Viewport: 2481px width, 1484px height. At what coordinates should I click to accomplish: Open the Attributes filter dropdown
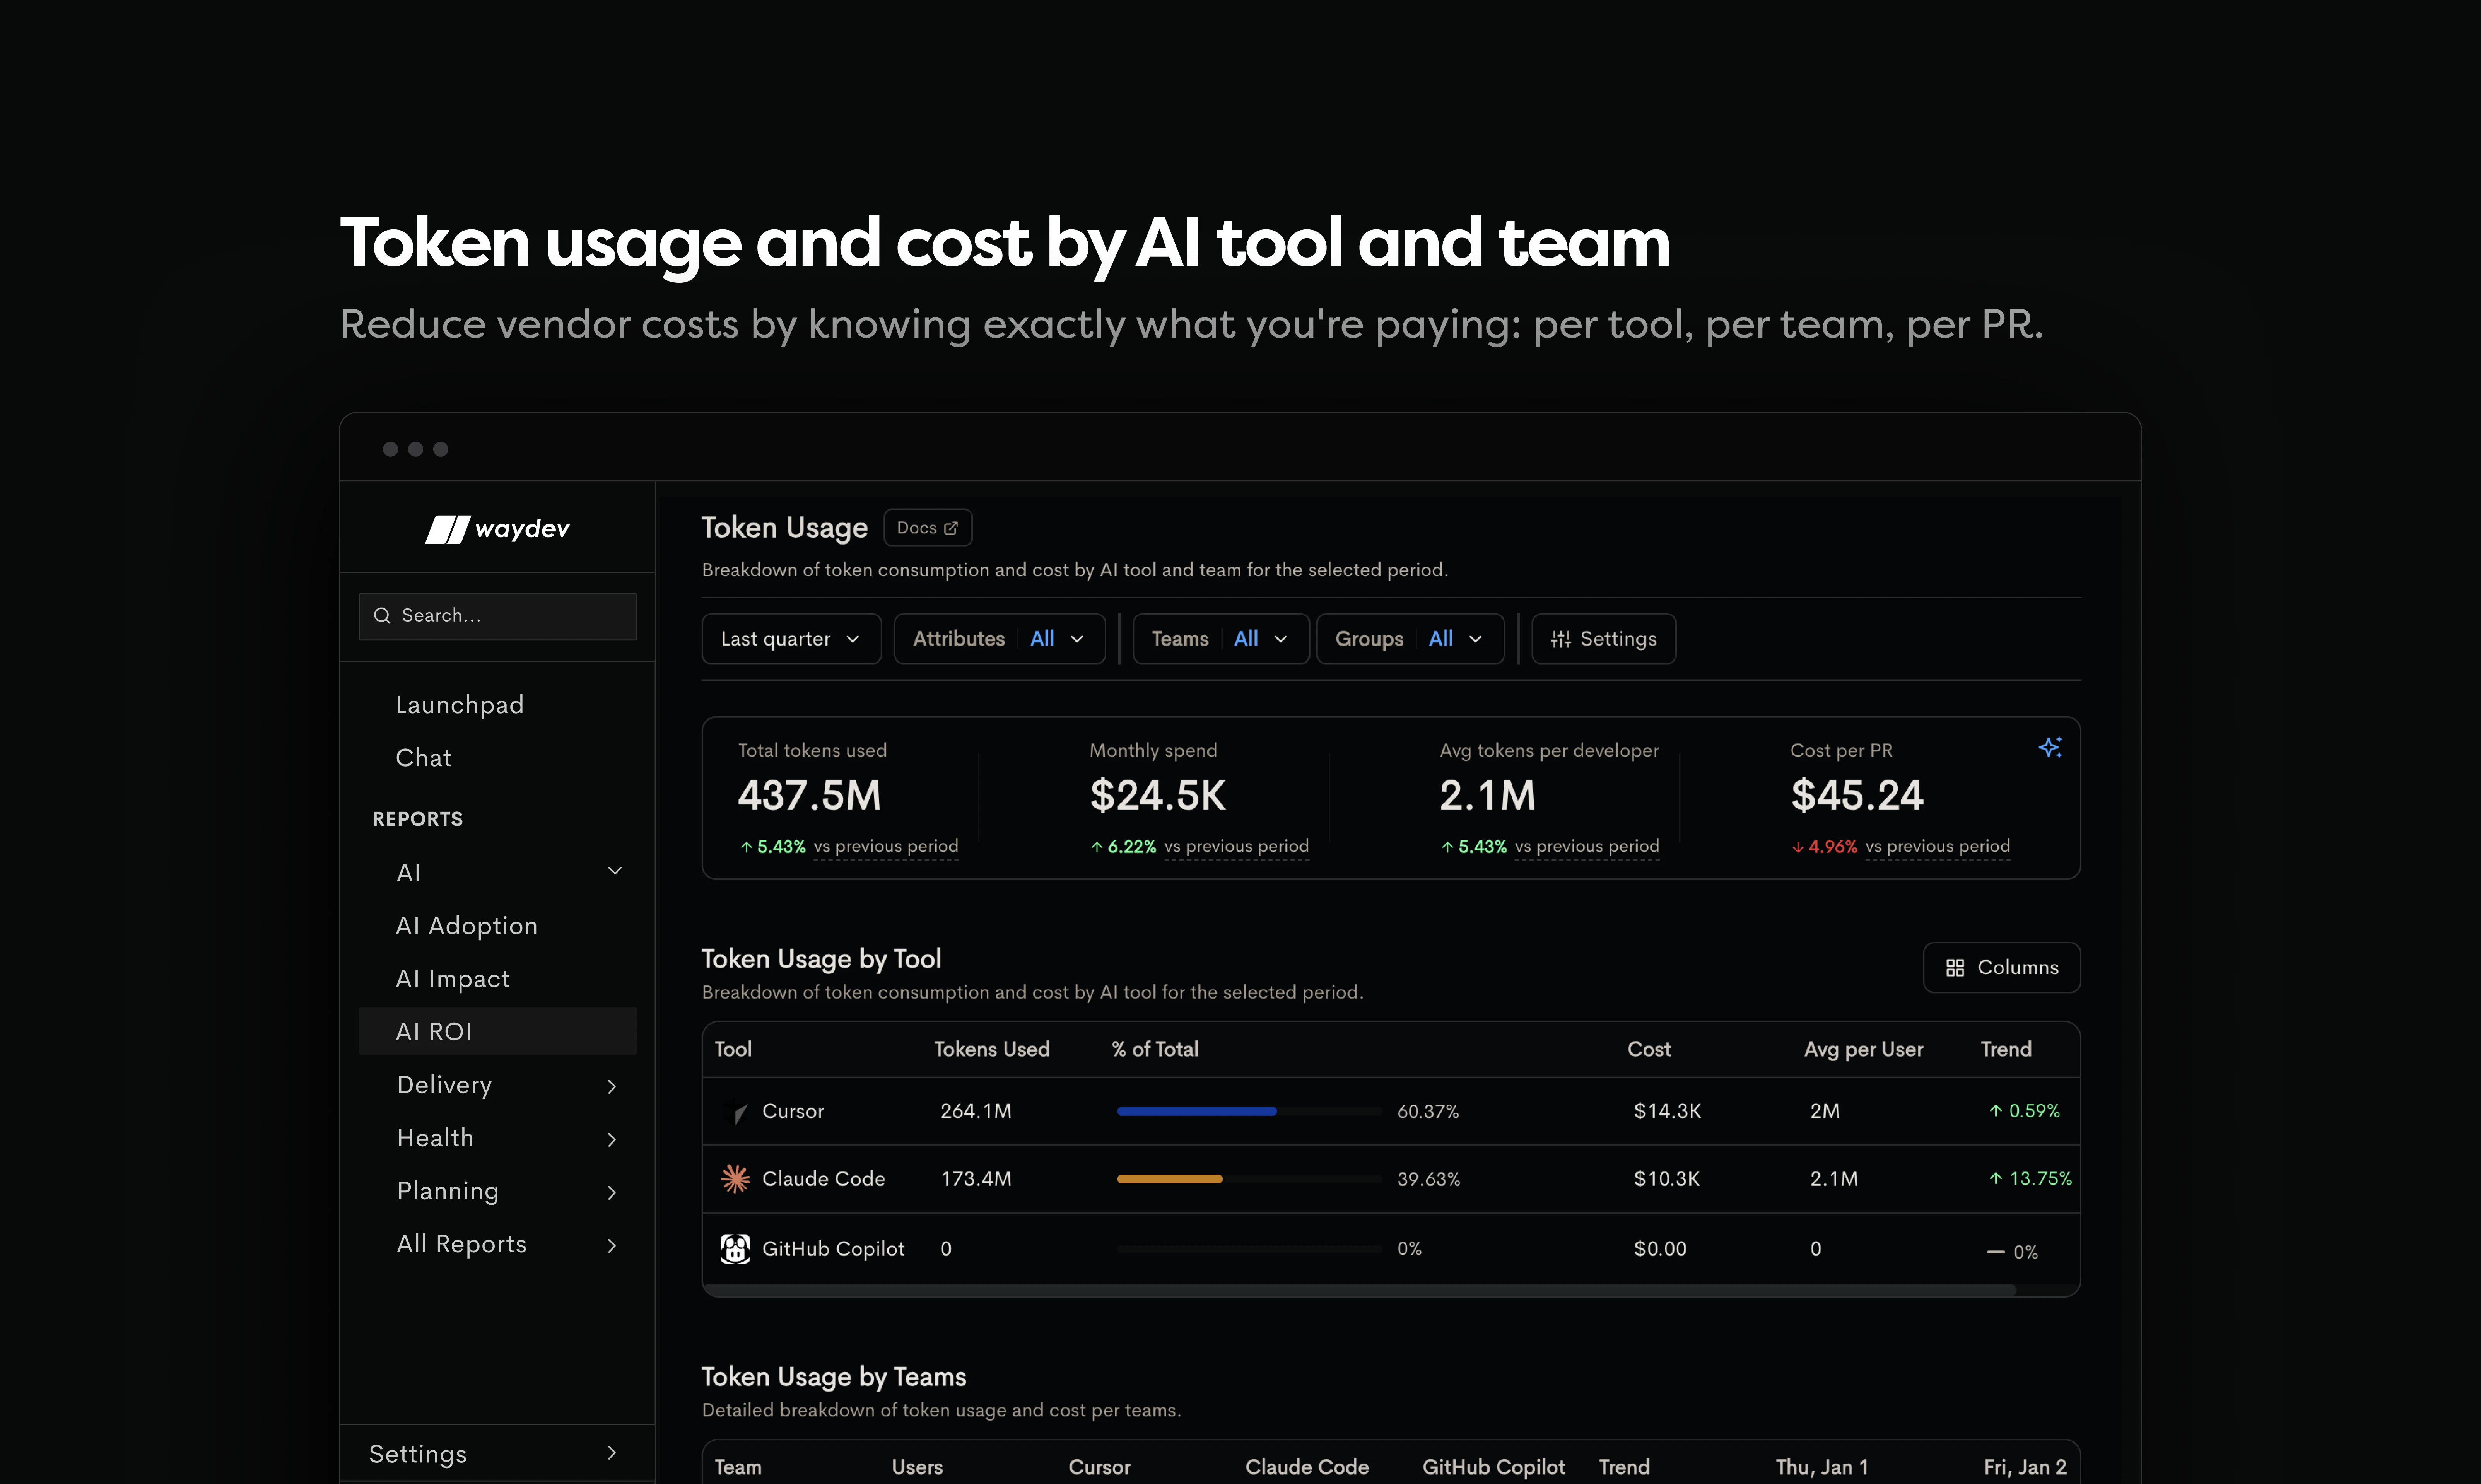pos(999,639)
